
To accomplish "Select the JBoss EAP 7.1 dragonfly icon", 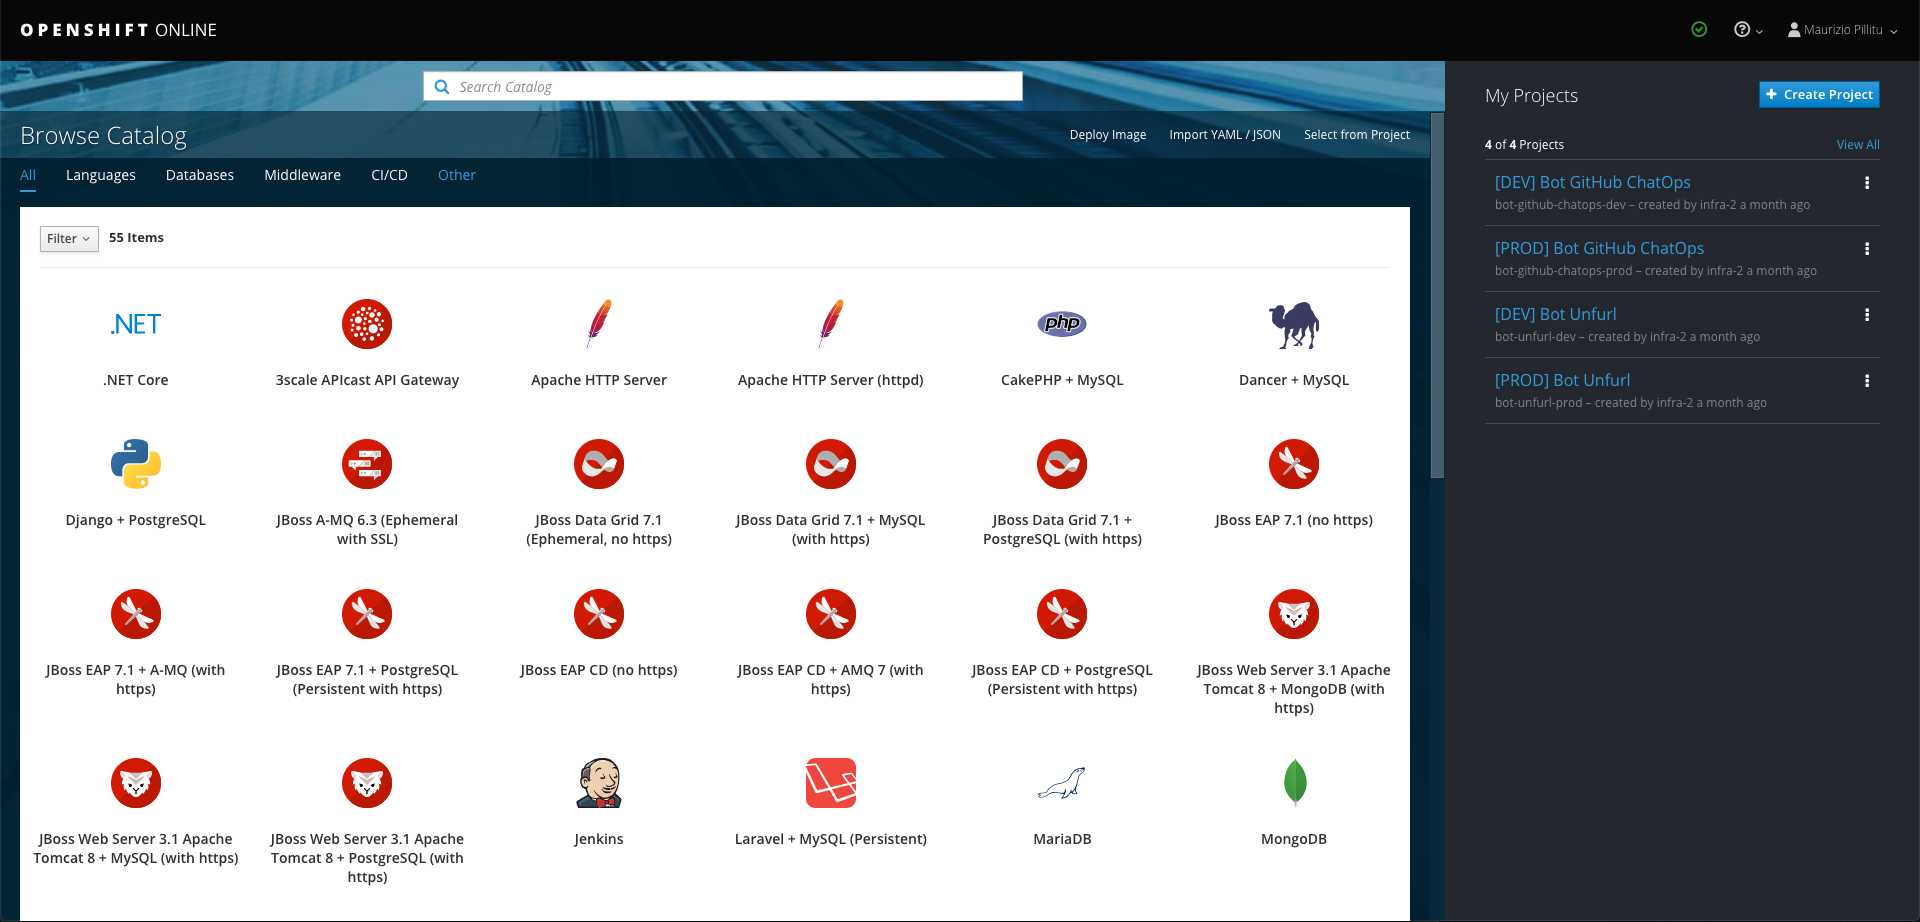I will click(x=1293, y=464).
